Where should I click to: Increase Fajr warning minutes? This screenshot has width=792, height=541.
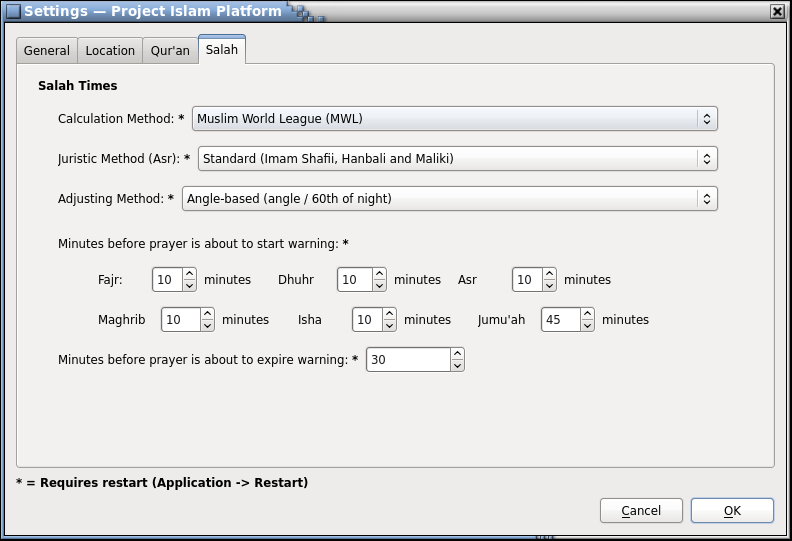[189, 274]
